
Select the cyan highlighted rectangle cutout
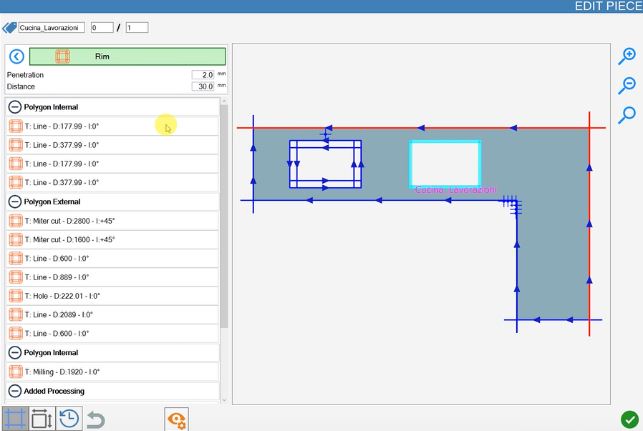tap(445, 164)
